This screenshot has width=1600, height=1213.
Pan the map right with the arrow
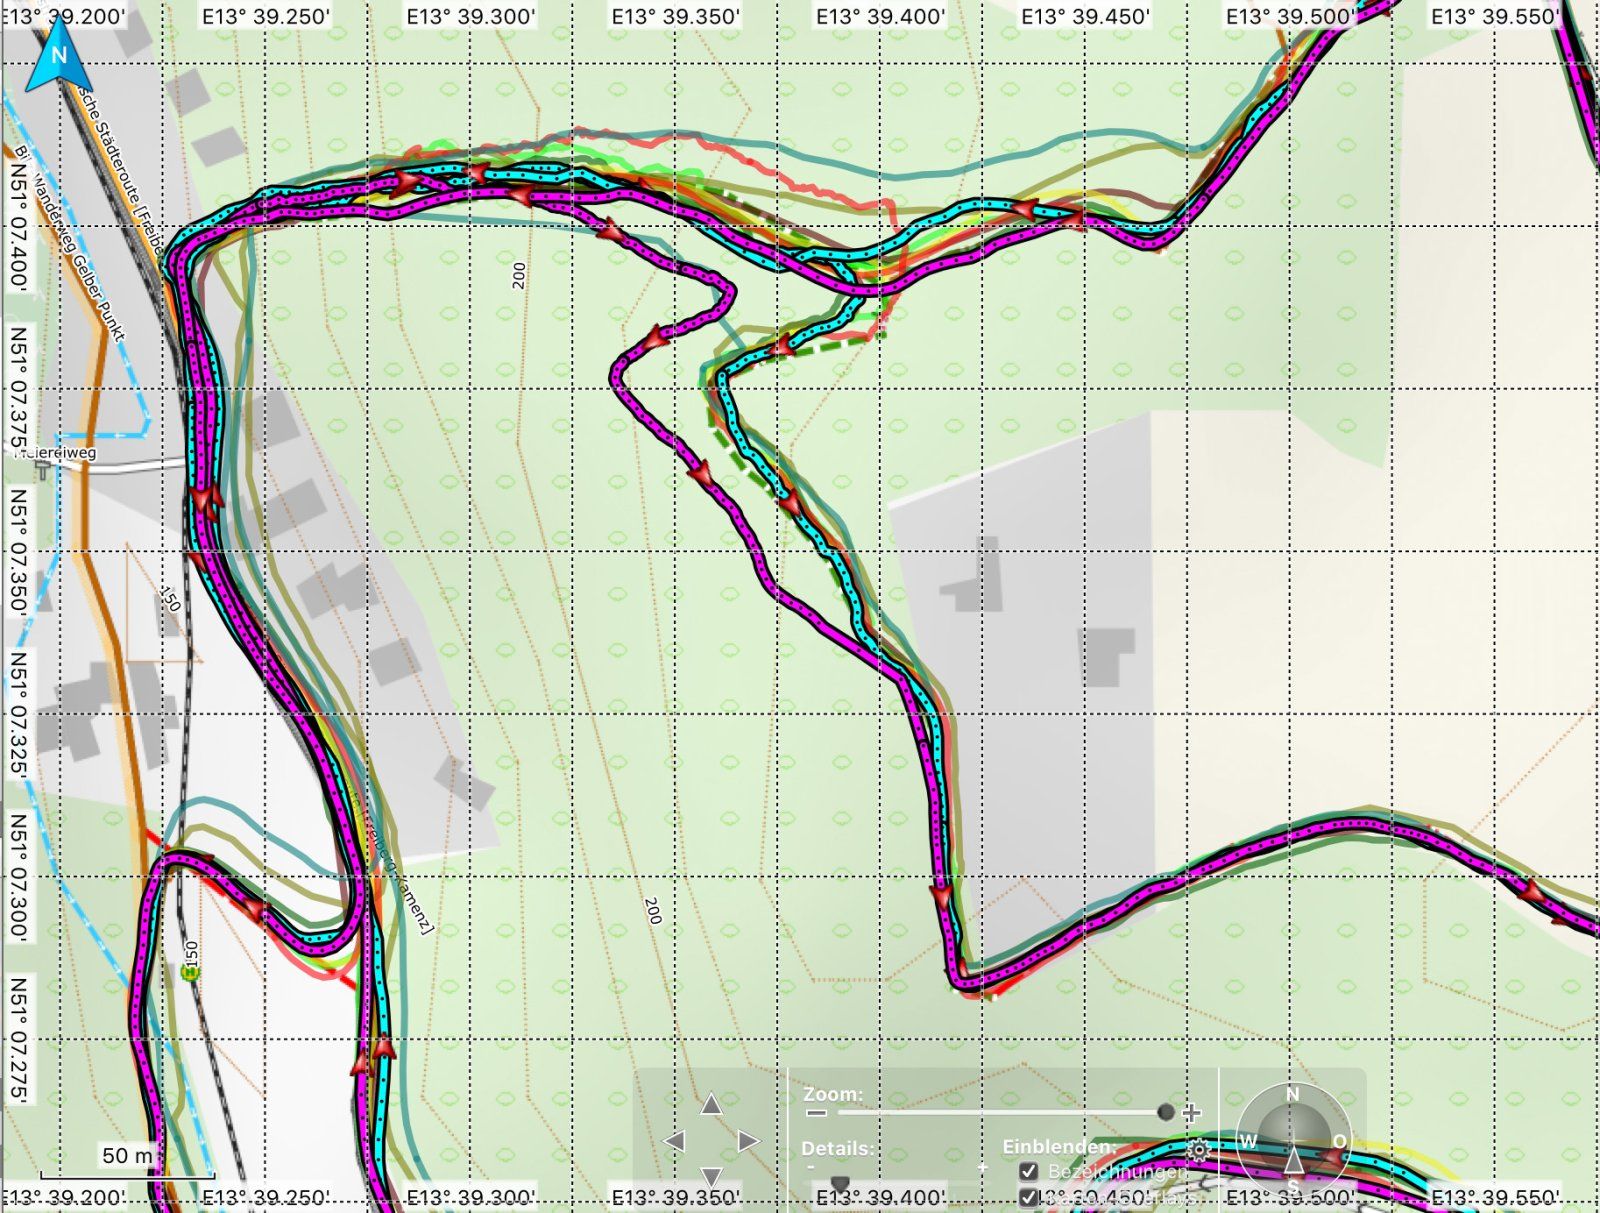coord(748,1141)
